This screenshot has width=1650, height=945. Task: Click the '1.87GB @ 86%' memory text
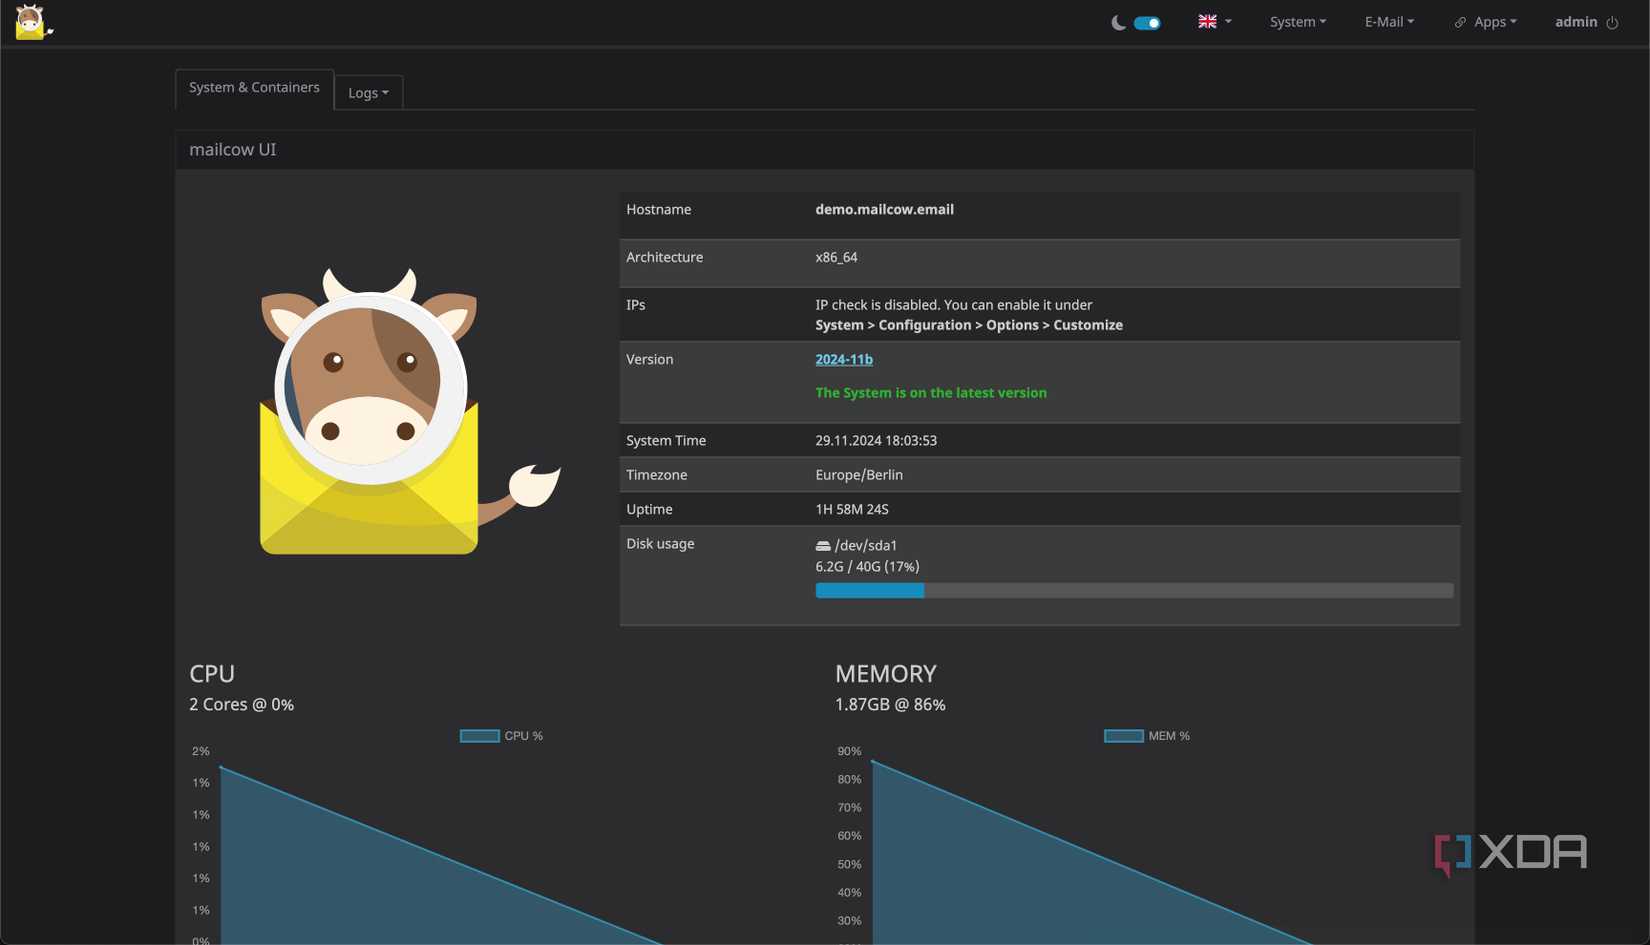(890, 705)
